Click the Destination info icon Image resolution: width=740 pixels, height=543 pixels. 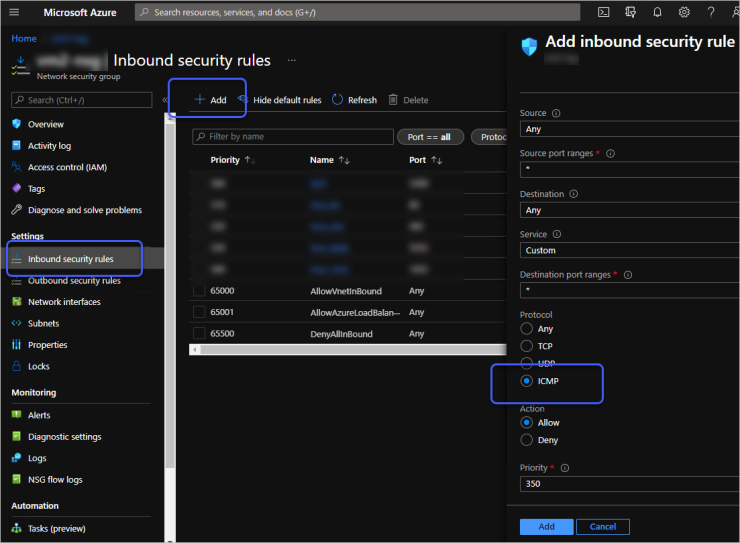point(573,194)
